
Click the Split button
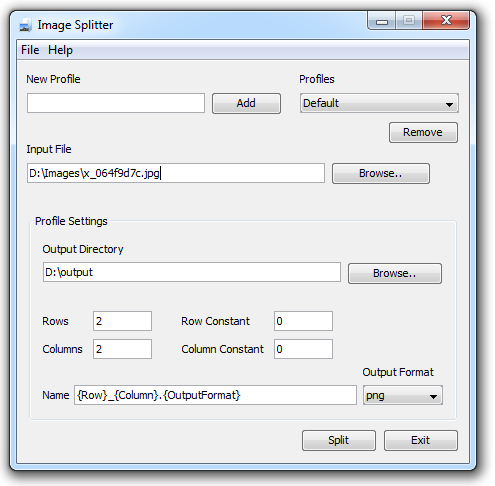pyautogui.click(x=339, y=440)
